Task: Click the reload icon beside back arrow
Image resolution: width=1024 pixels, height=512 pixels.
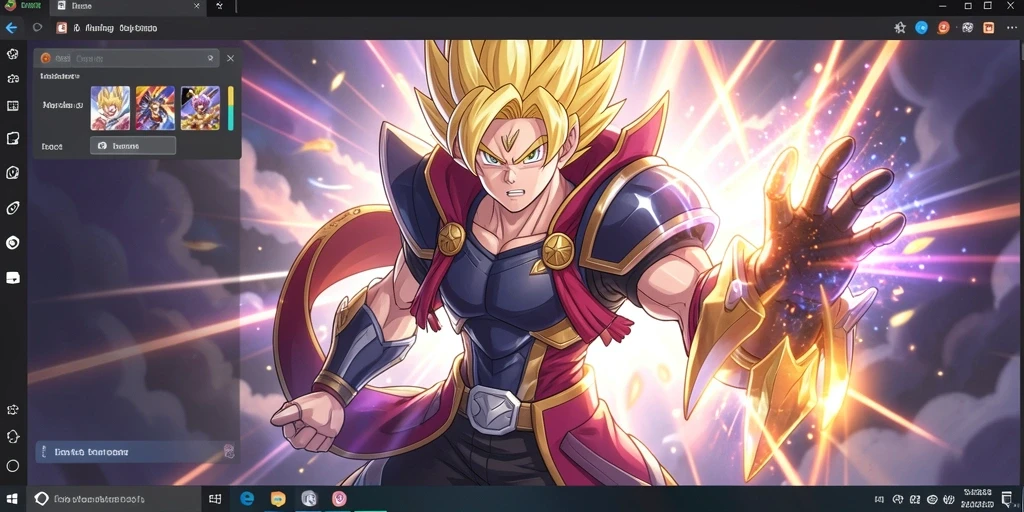Action: [37, 27]
